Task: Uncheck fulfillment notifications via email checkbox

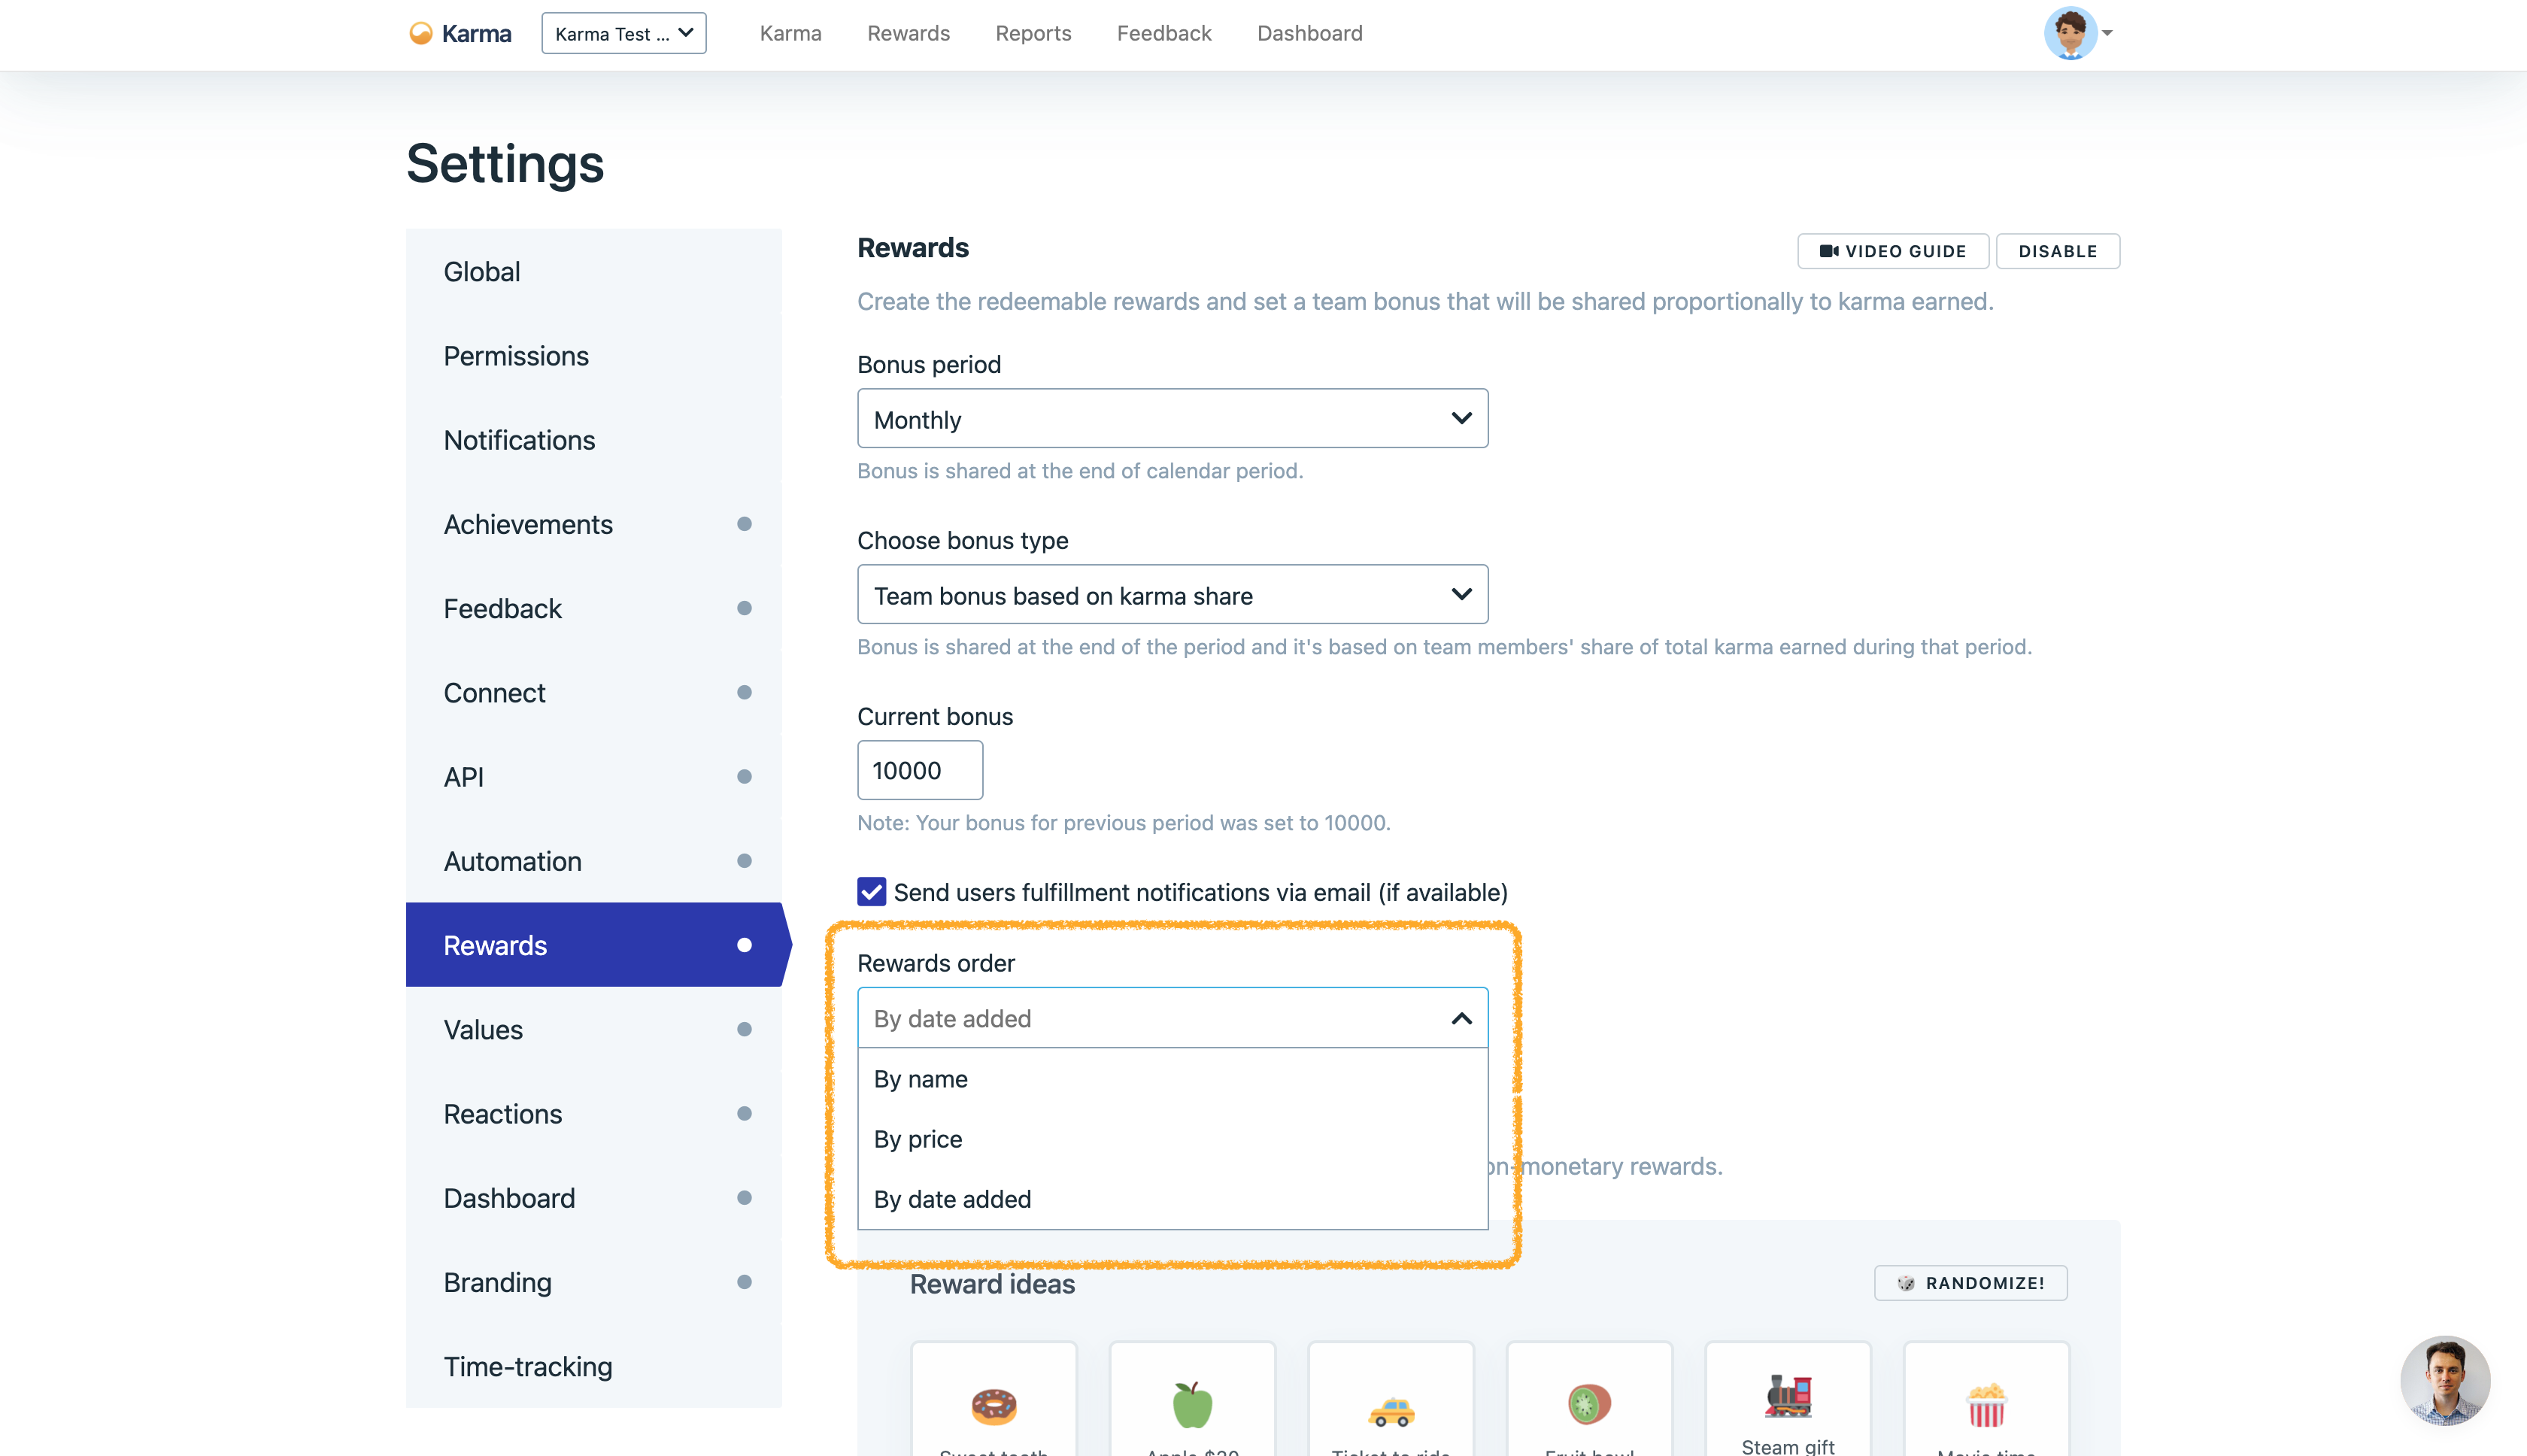Action: pyautogui.click(x=871, y=892)
